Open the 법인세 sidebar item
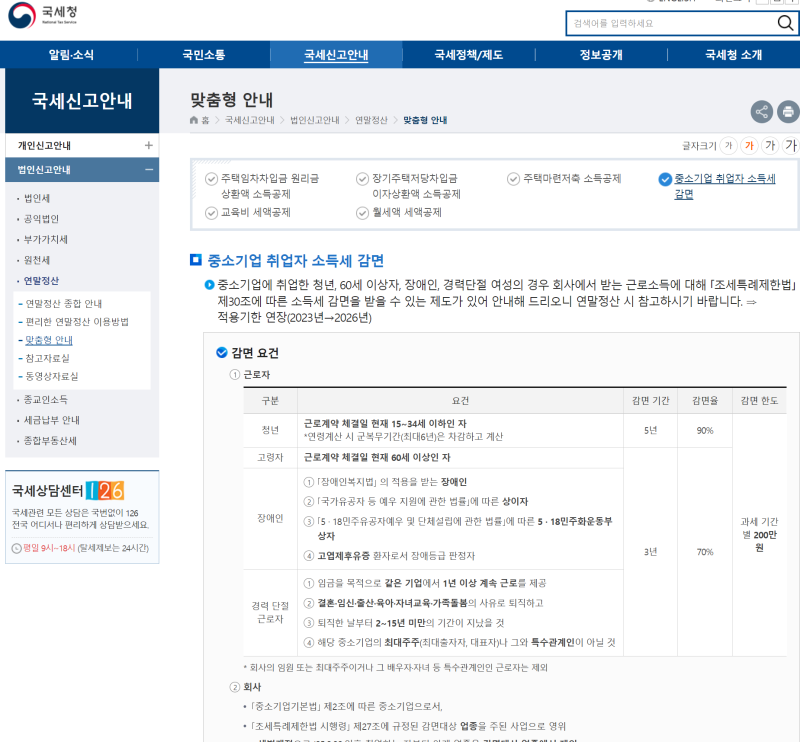This screenshot has width=800, height=742. click(x=37, y=198)
